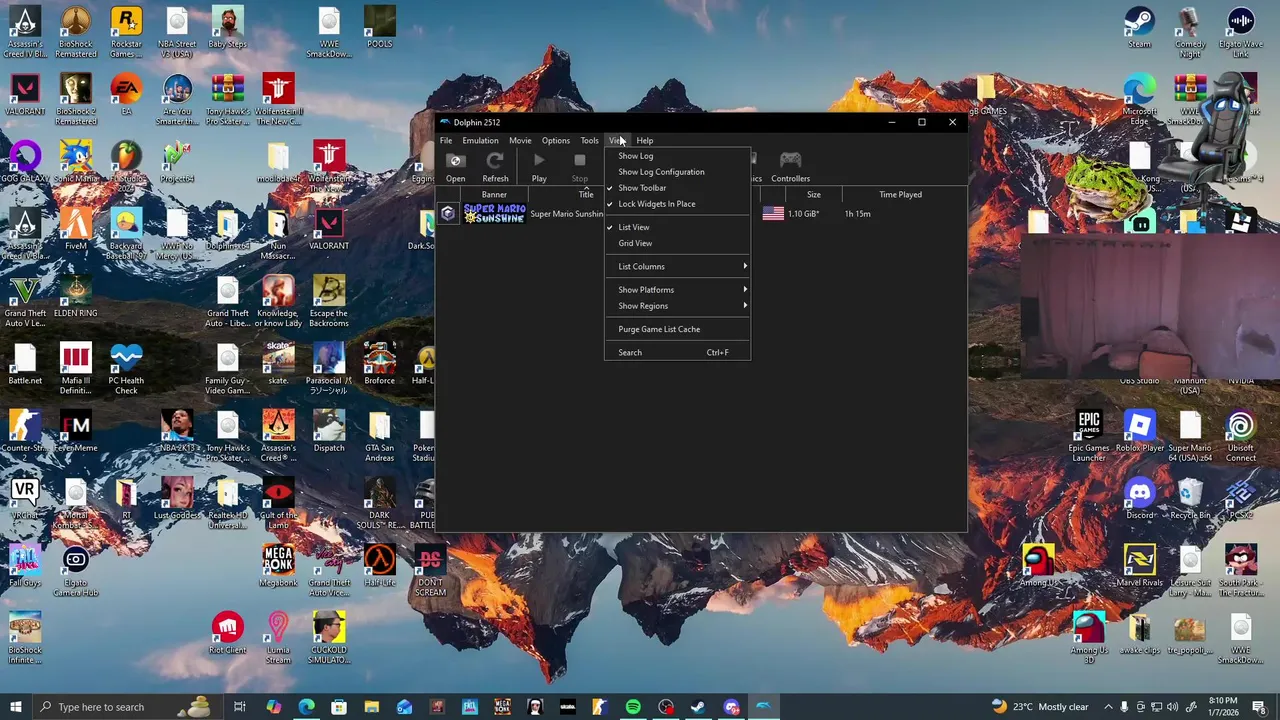Select the Marvel Rivals desktop icon
The height and width of the screenshot is (720, 1280).
pos(1139,567)
